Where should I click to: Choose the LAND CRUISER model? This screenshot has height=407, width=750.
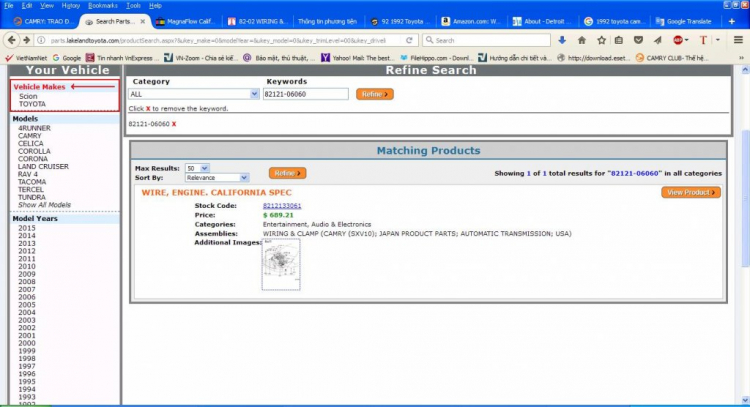pos(43,166)
